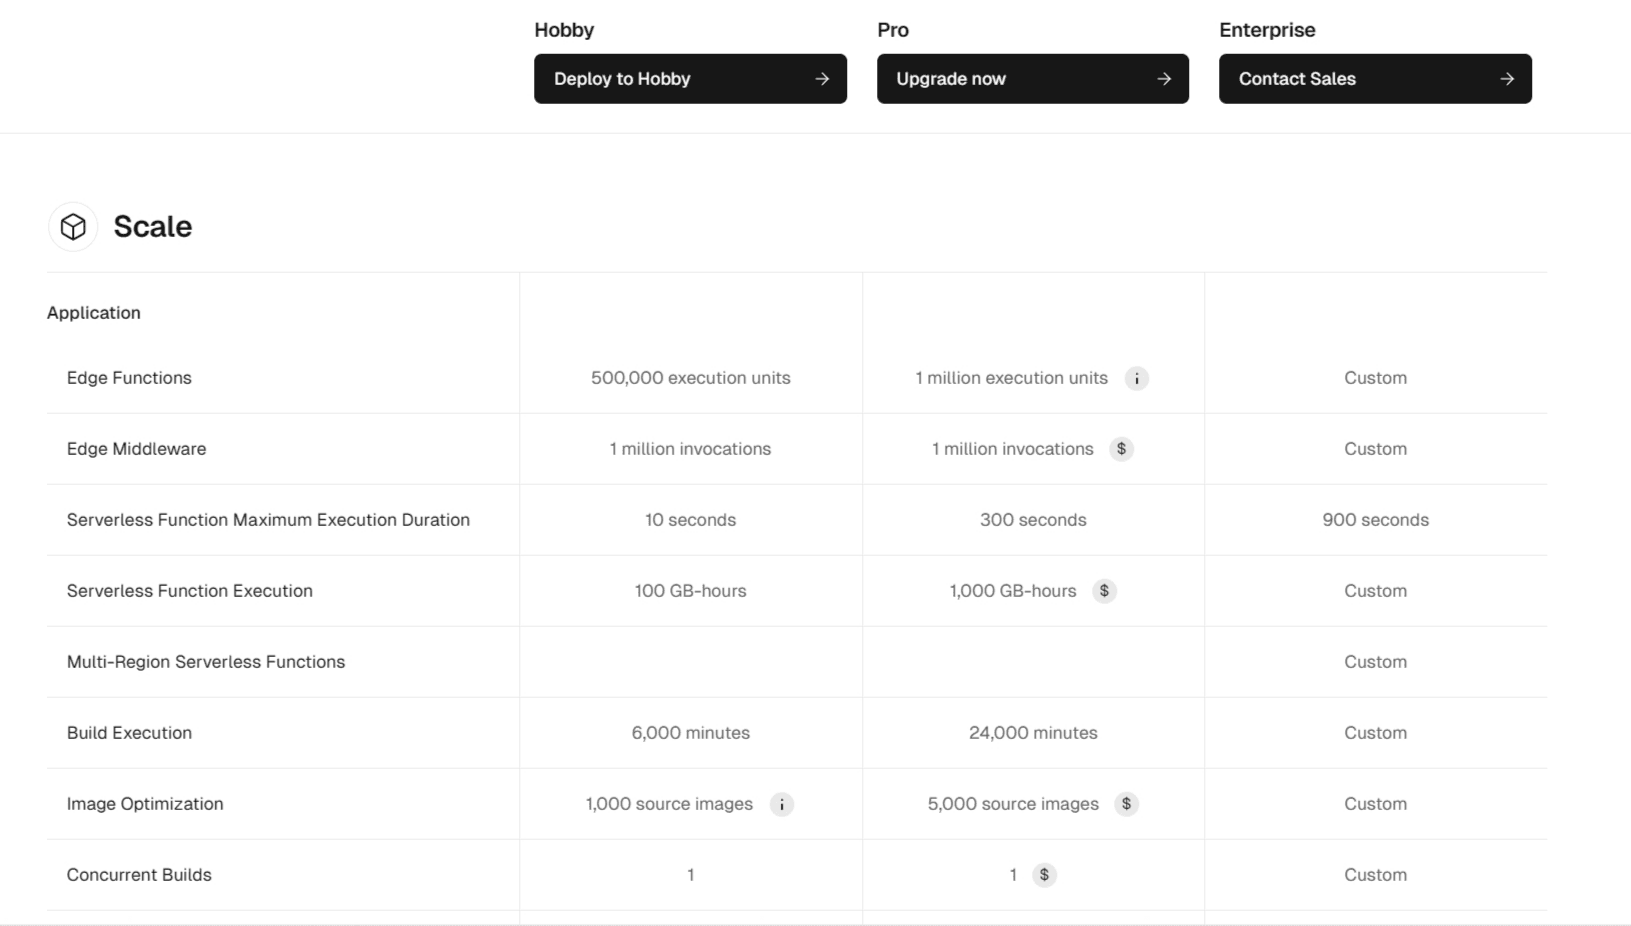Viewport: 1631px width, 926px height.
Task: Select the Pro plan header
Action: (x=890, y=30)
